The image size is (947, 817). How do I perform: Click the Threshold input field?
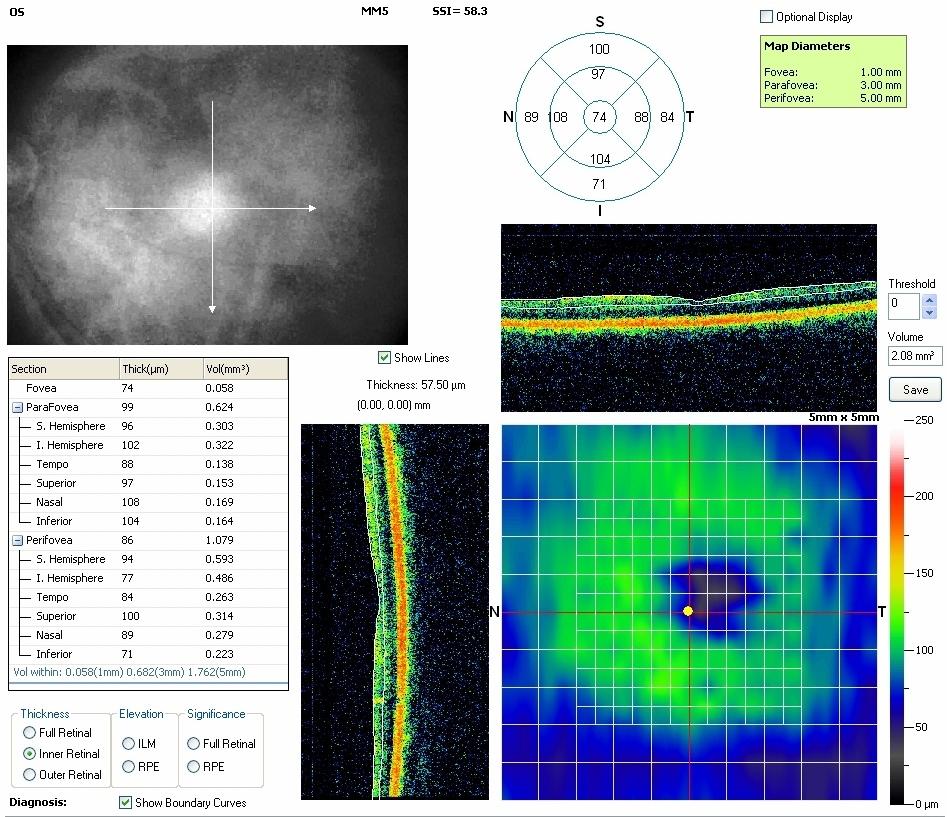point(903,305)
